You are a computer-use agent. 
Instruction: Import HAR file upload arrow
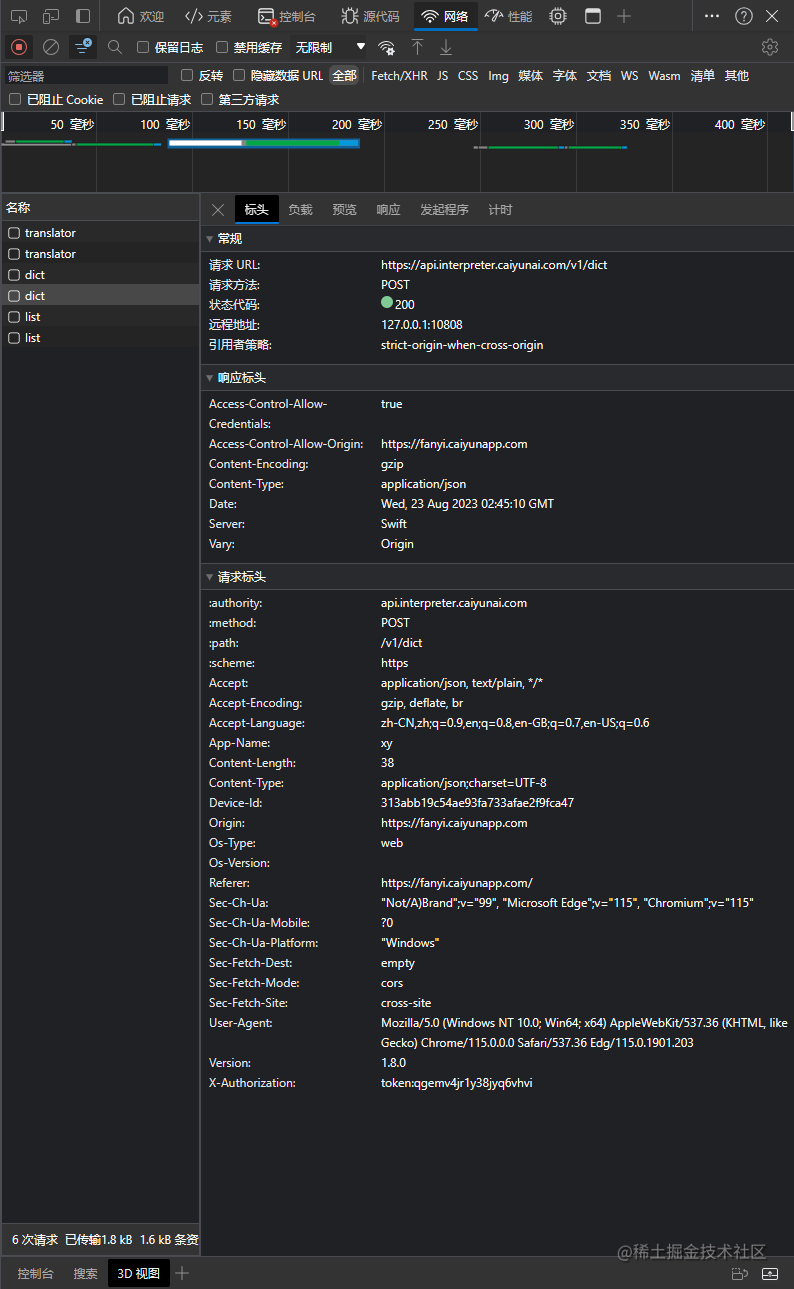[418, 47]
